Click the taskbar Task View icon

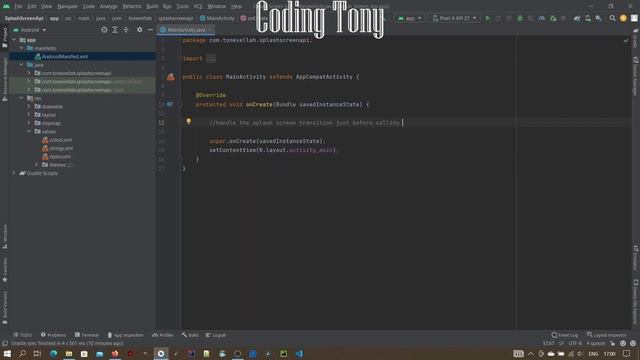click(x=37, y=353)
